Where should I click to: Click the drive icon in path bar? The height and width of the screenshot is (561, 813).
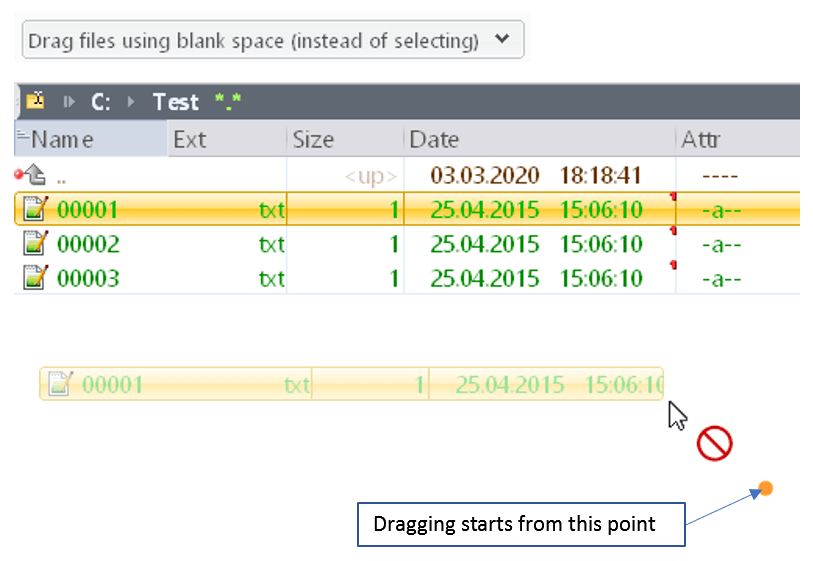tap(36, 101)
